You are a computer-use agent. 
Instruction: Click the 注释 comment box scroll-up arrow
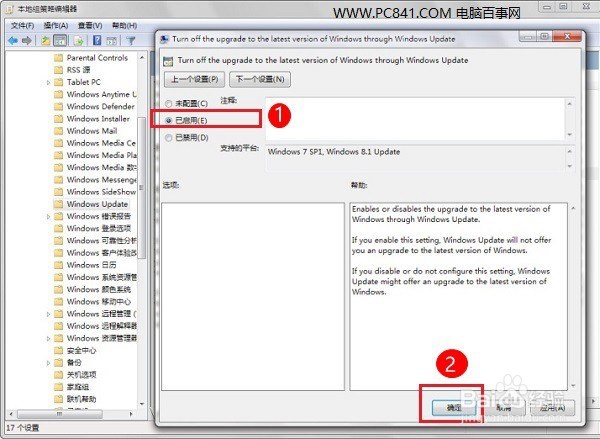pyautogui.click(x=569, y=104)
